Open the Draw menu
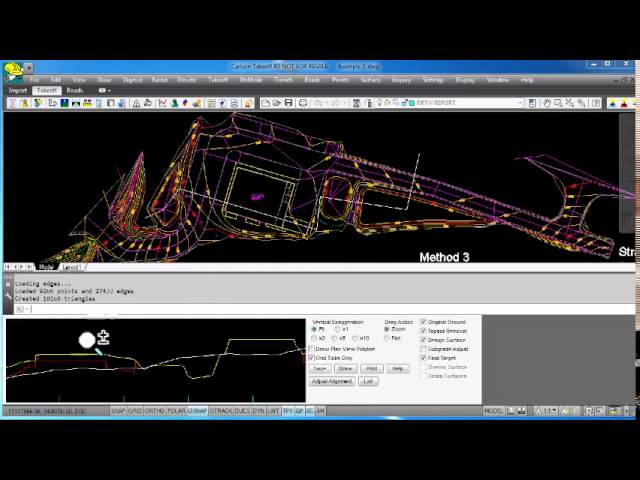The width and height of the screenshot is (640, 480). coord(104,80)
